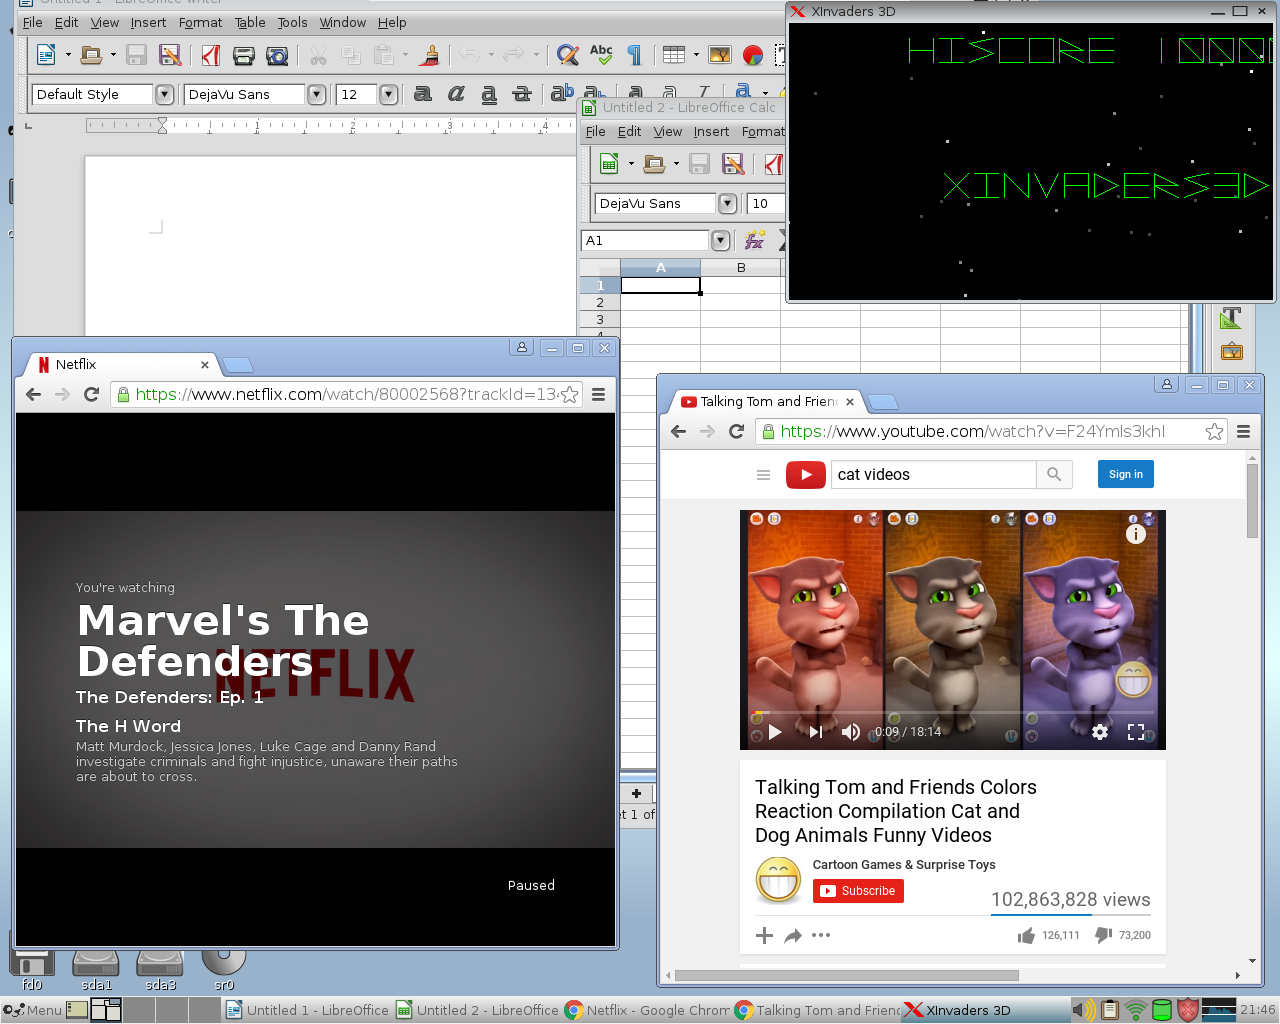Reload the Netflix page
Image resolution: width=1280 pixels, height=1024 pixels.
91,394
